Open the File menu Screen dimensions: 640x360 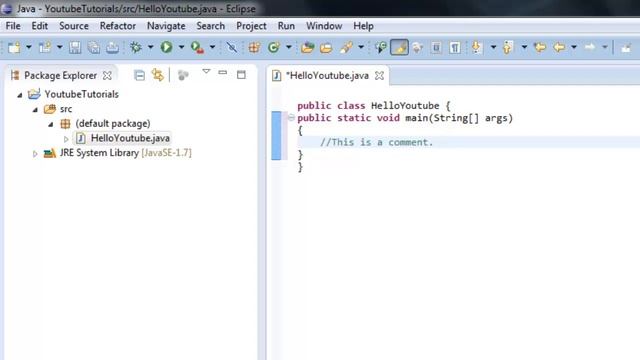13,26
